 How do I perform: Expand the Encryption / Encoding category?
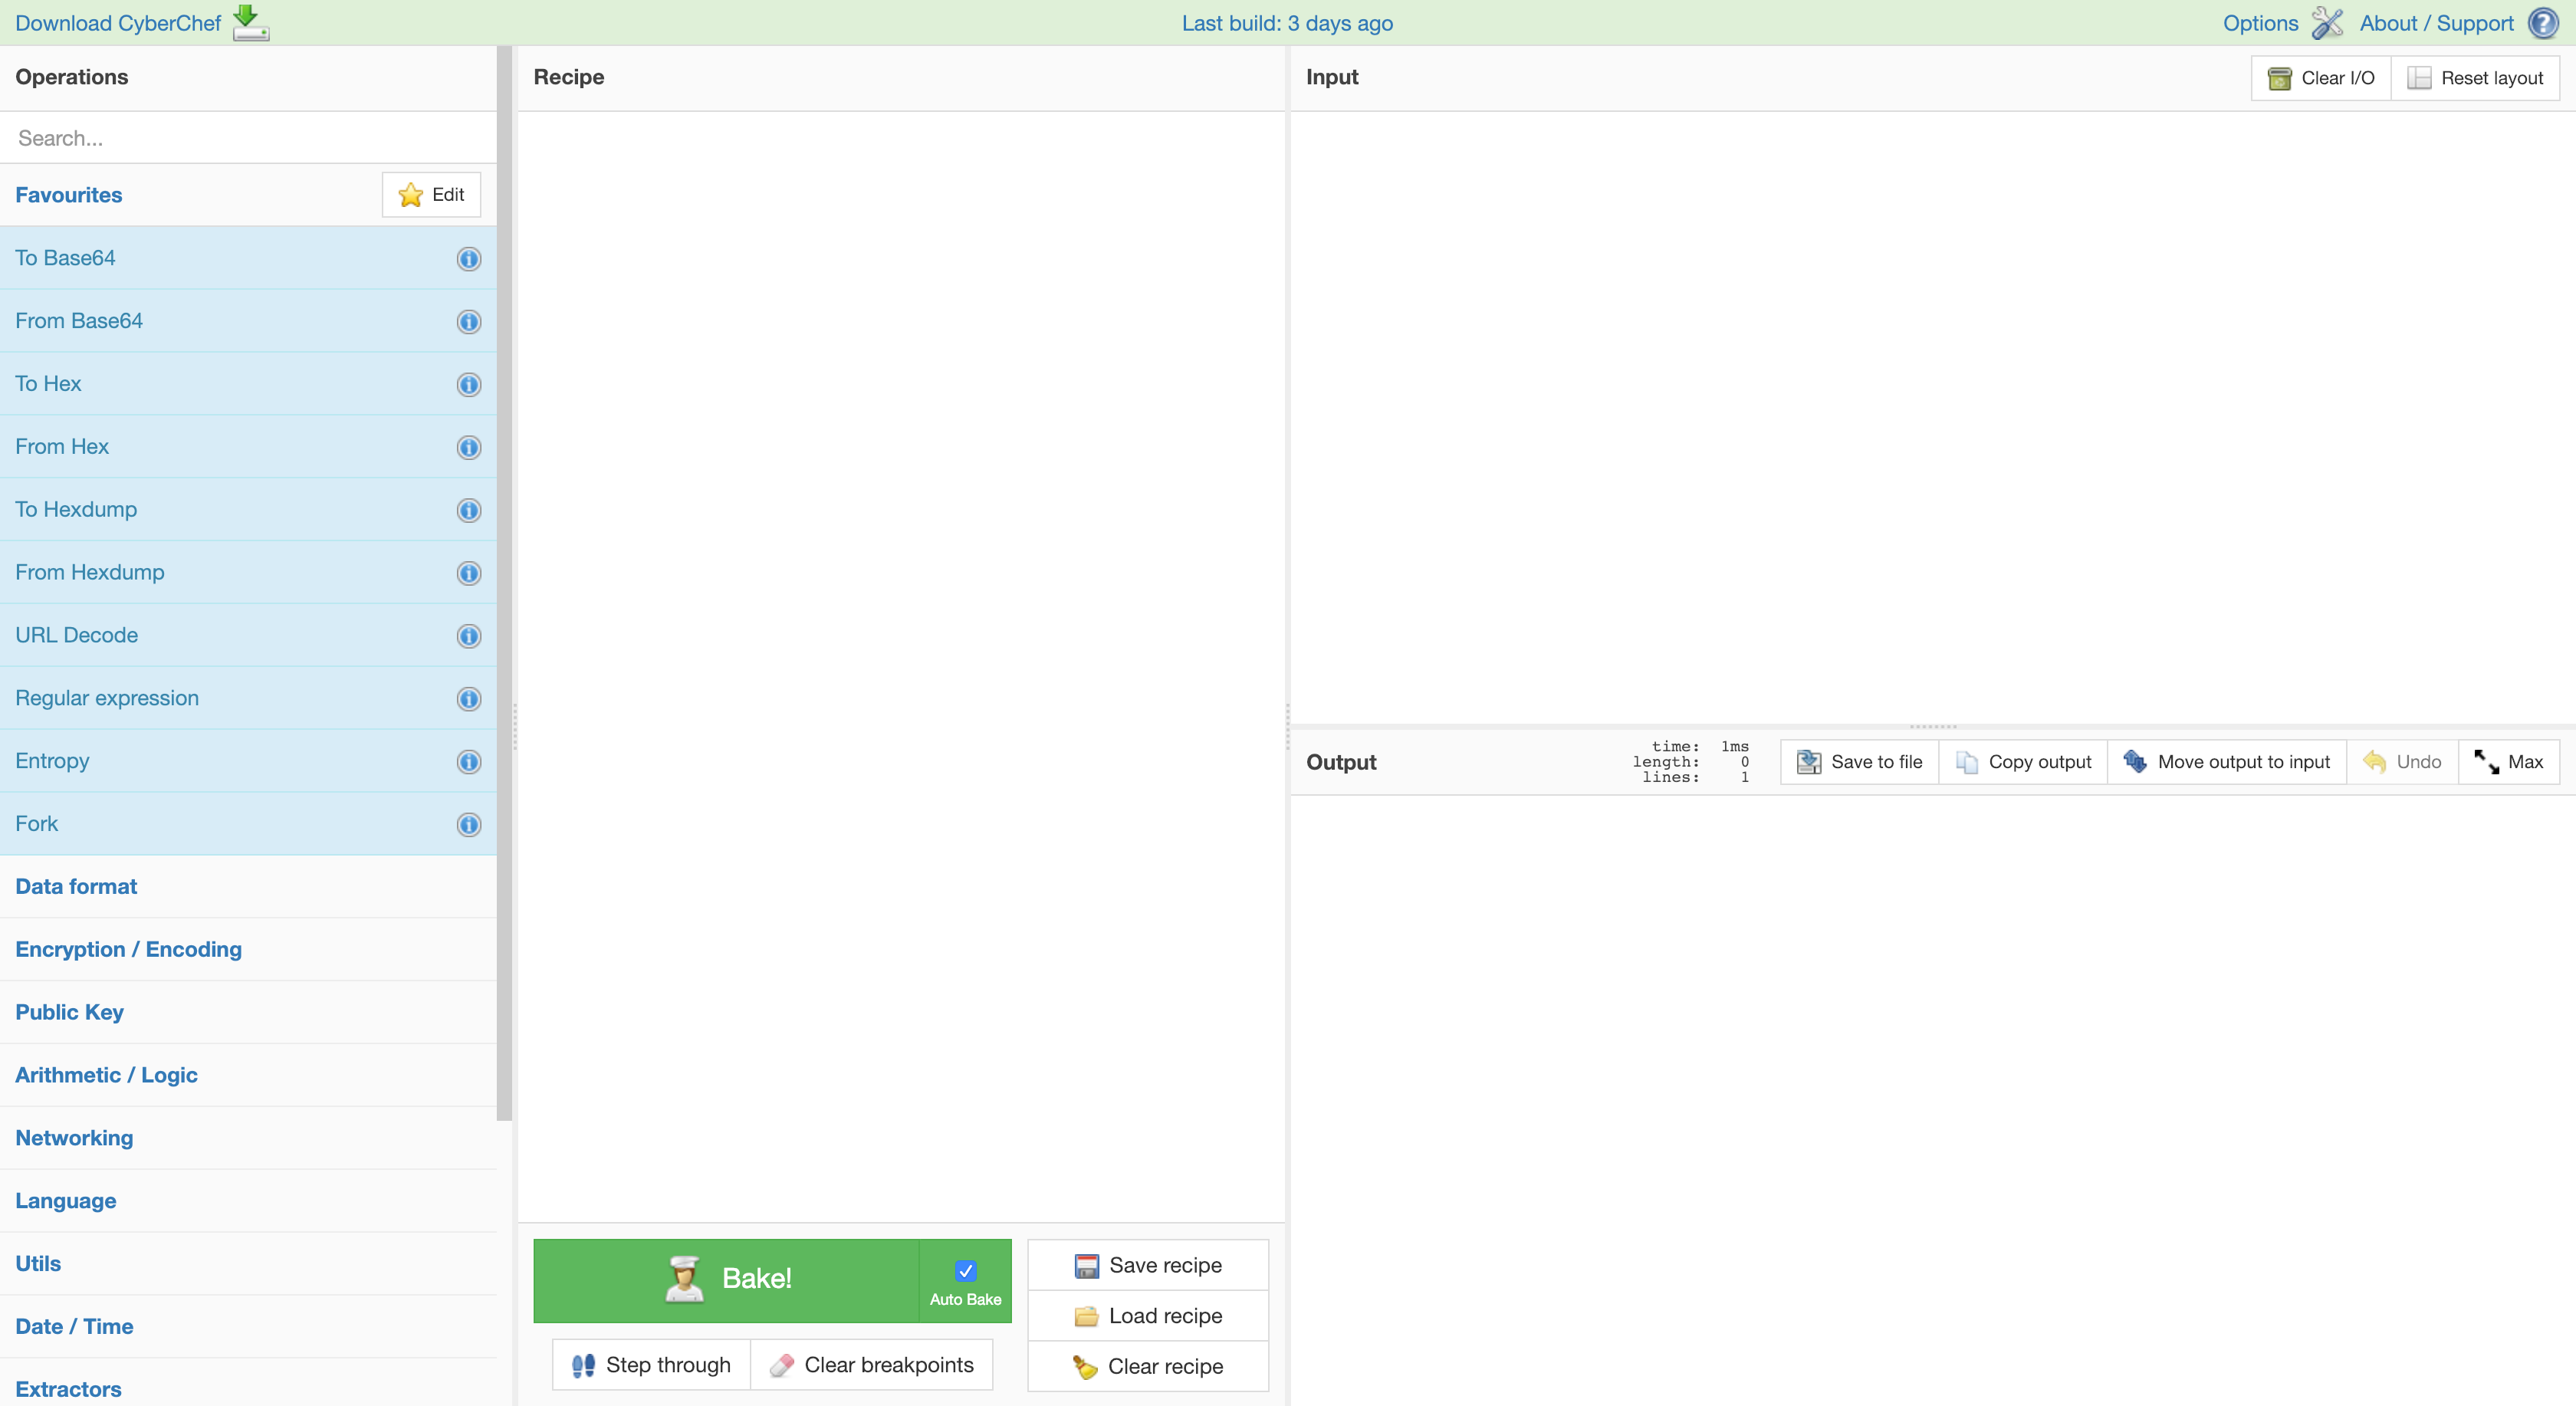[x=128, y=950]
